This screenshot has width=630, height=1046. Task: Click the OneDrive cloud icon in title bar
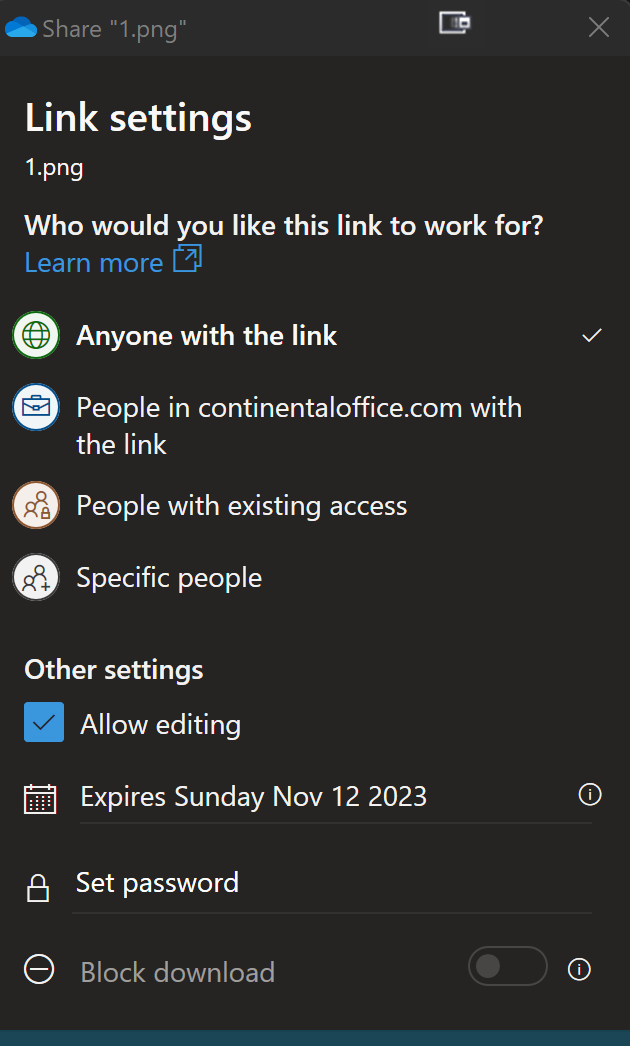[21, 28]
